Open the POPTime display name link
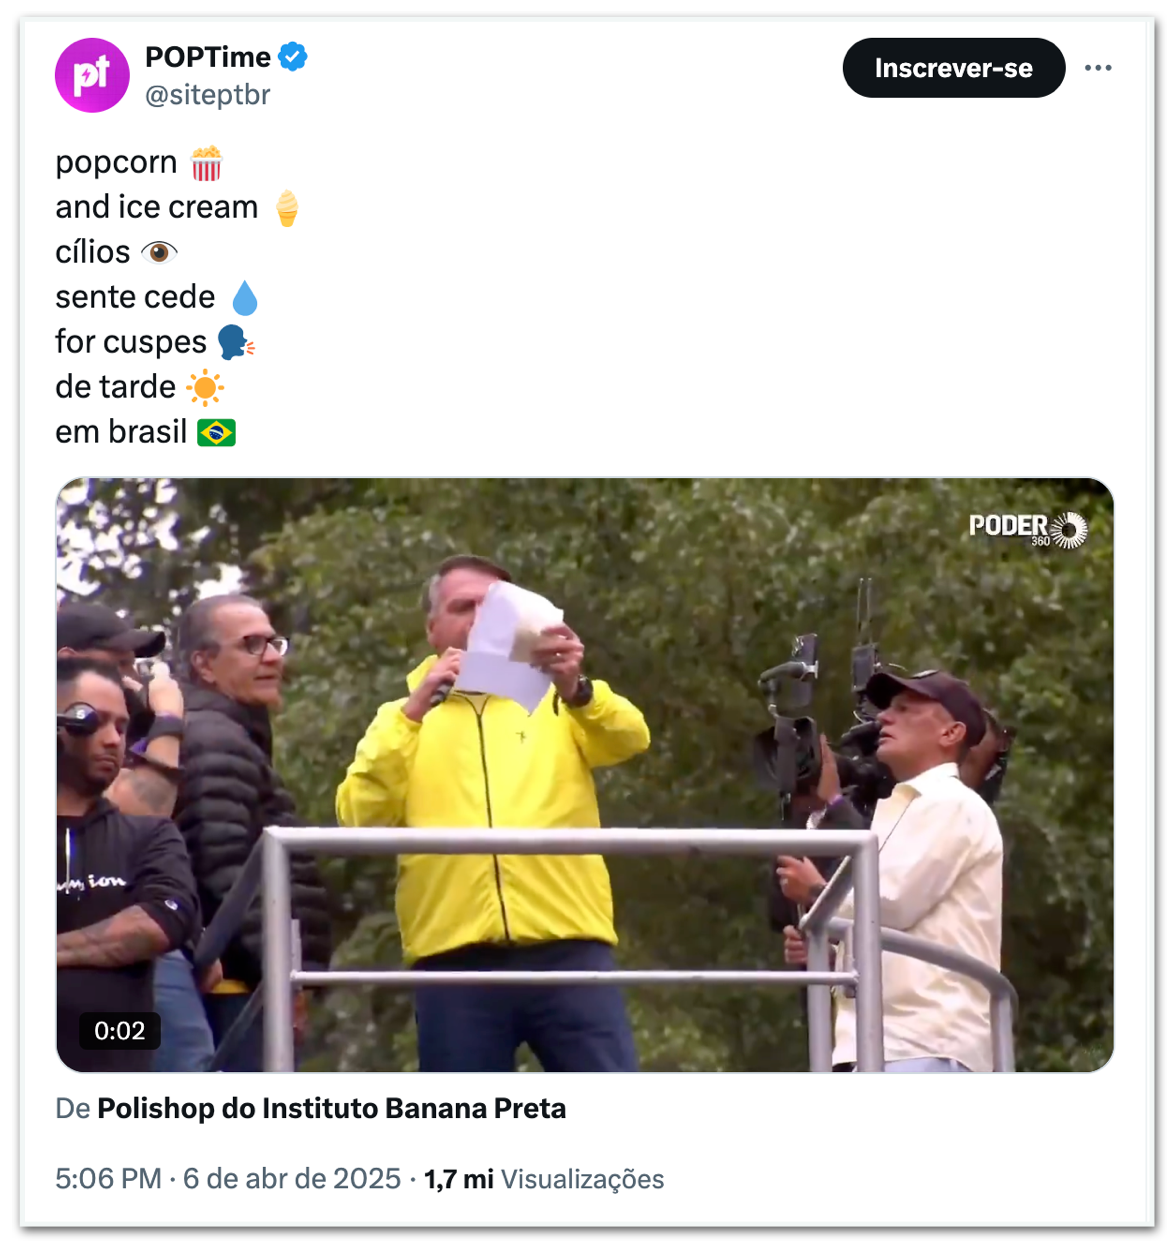Image resolution: width=1174 pixels, height=1246 pixels. click(x=208, y=57)
